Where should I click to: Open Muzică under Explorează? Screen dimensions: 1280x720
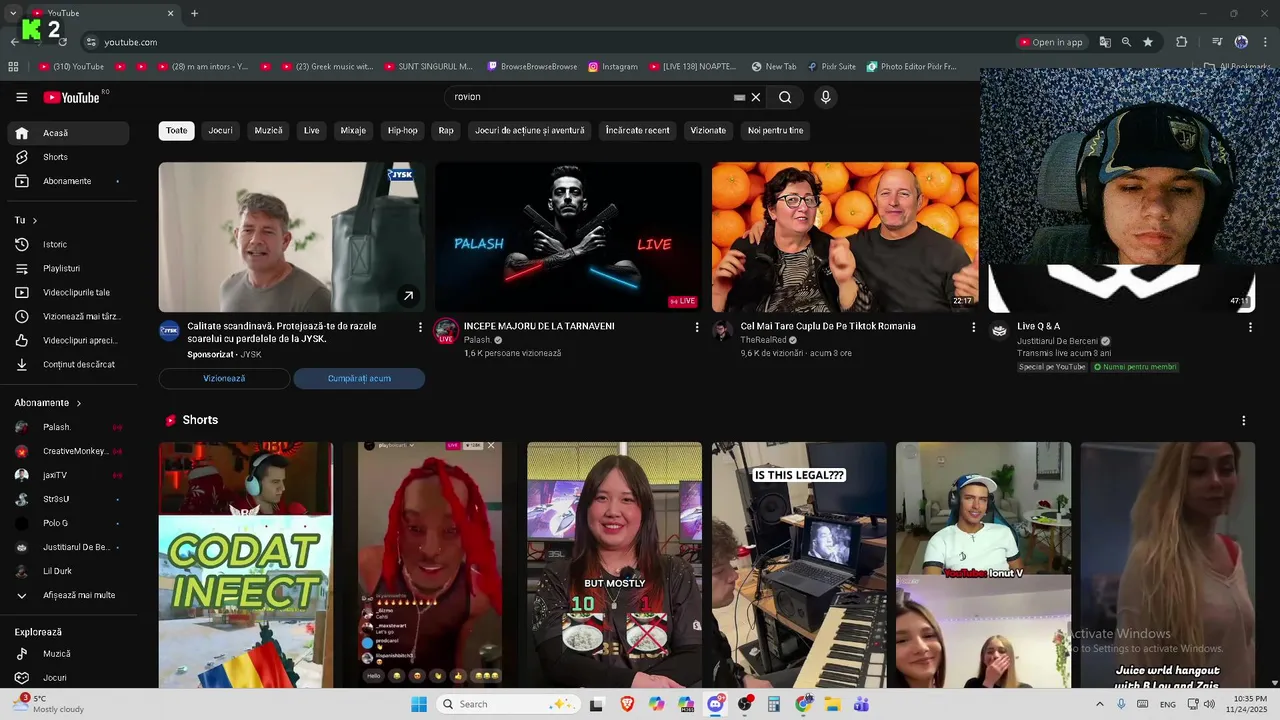tap(68, 654)
